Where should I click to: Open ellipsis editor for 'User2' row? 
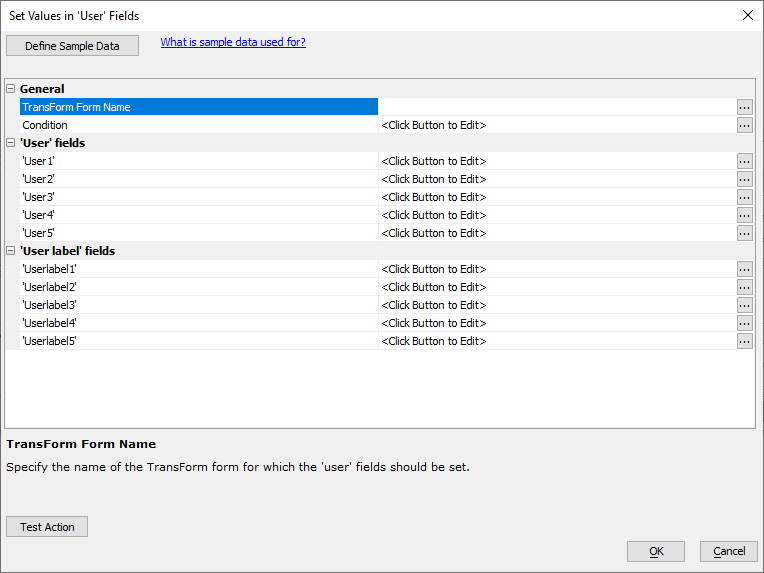click(x=744, y=179)
